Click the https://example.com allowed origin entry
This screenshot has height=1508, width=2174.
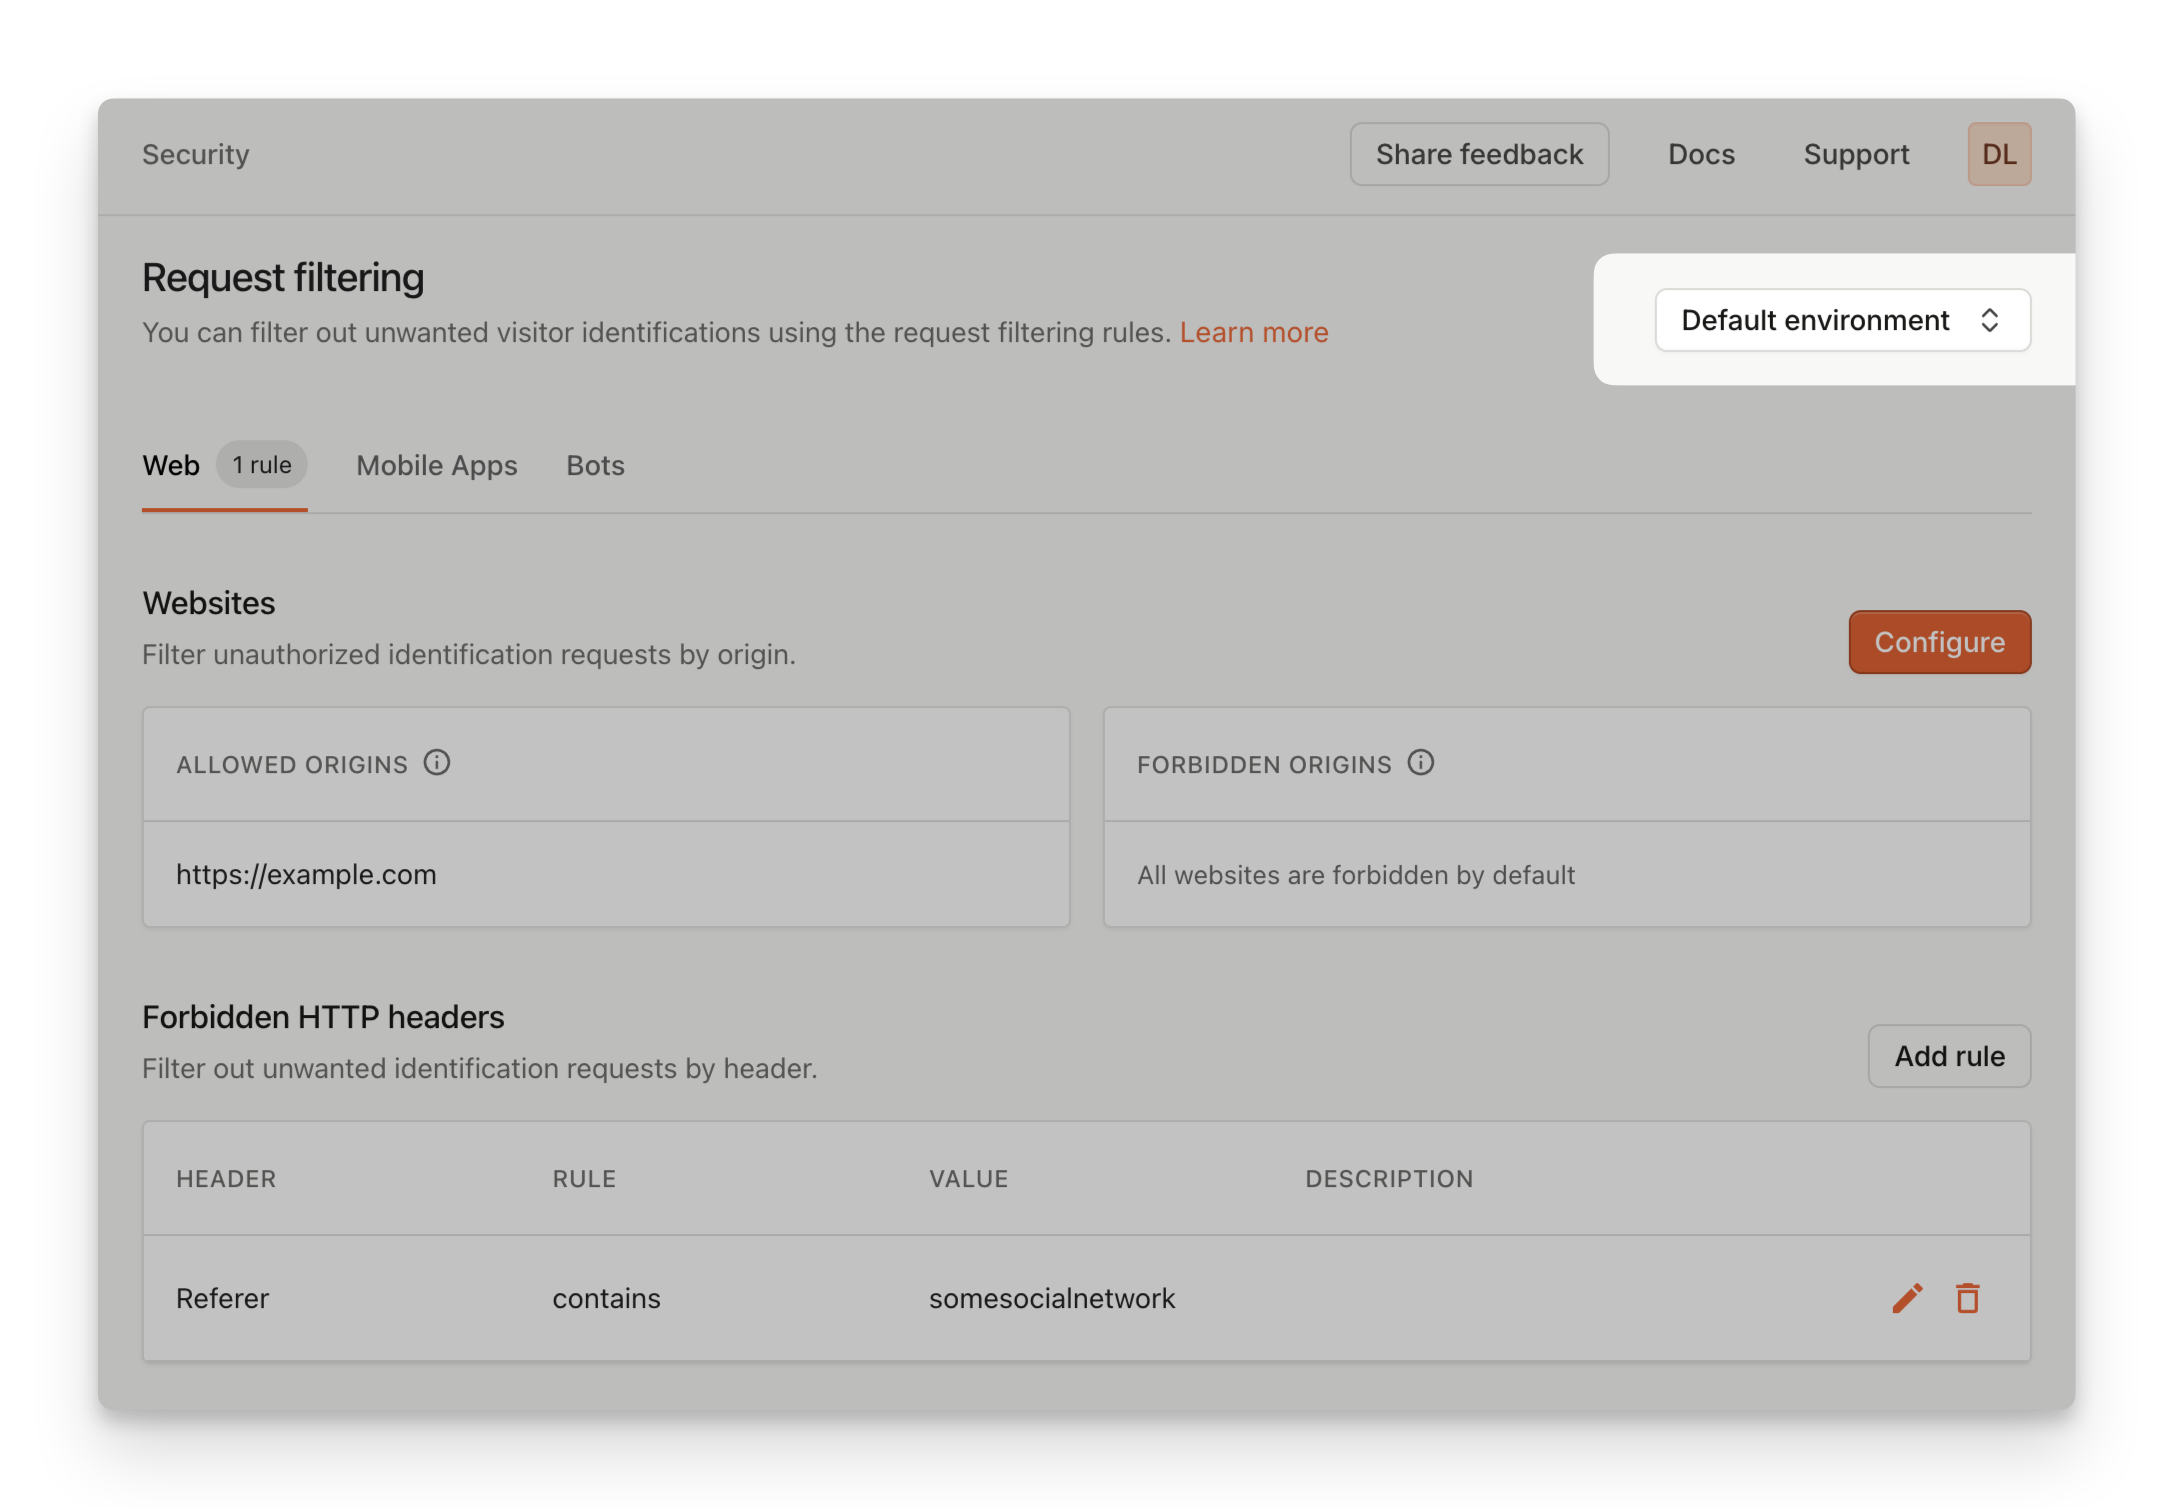pyautogui.click(x=306, y=874)
